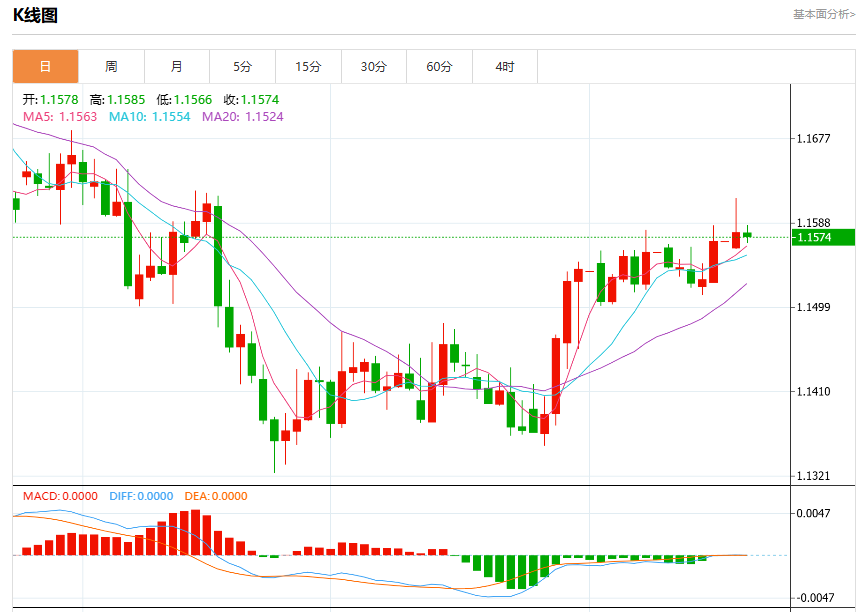Click the tallest red MACD histogram bar
The height and width of the screenshot is (612, 866).
point(196,532)
